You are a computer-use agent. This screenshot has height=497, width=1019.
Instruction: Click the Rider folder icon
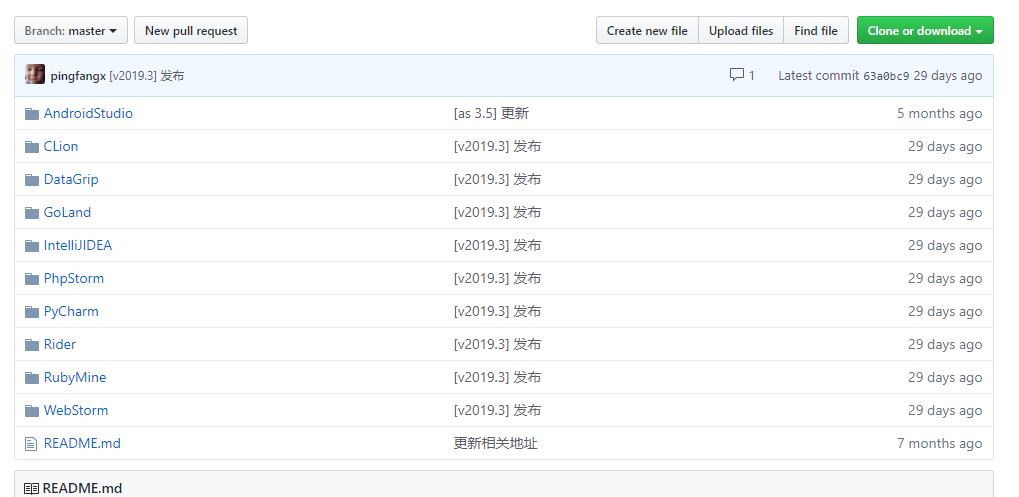pyautogui.click(x=32, y=345)
